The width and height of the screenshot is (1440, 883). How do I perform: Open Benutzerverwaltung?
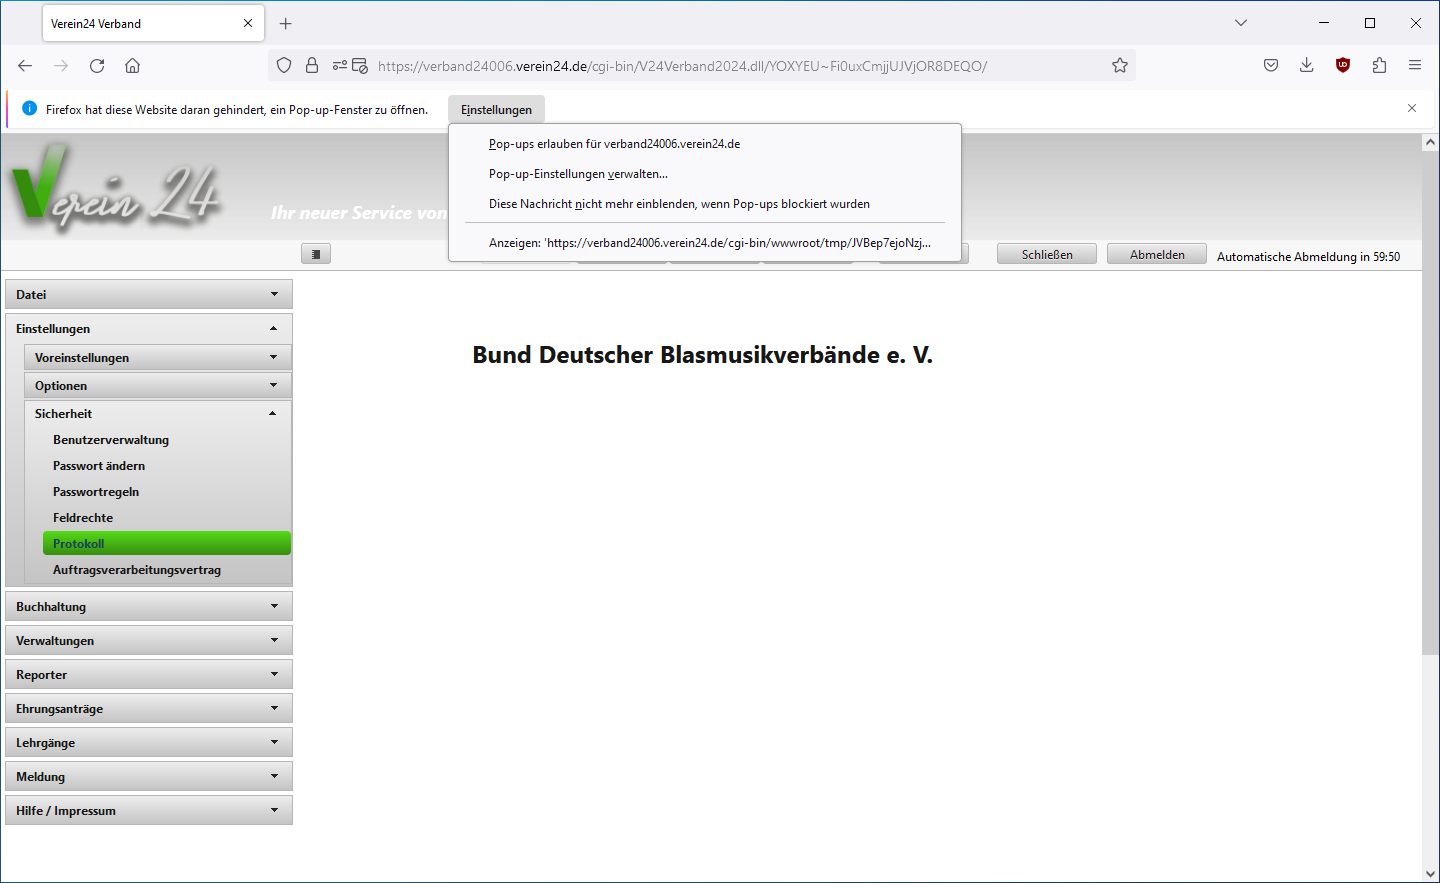pos(111,440)
